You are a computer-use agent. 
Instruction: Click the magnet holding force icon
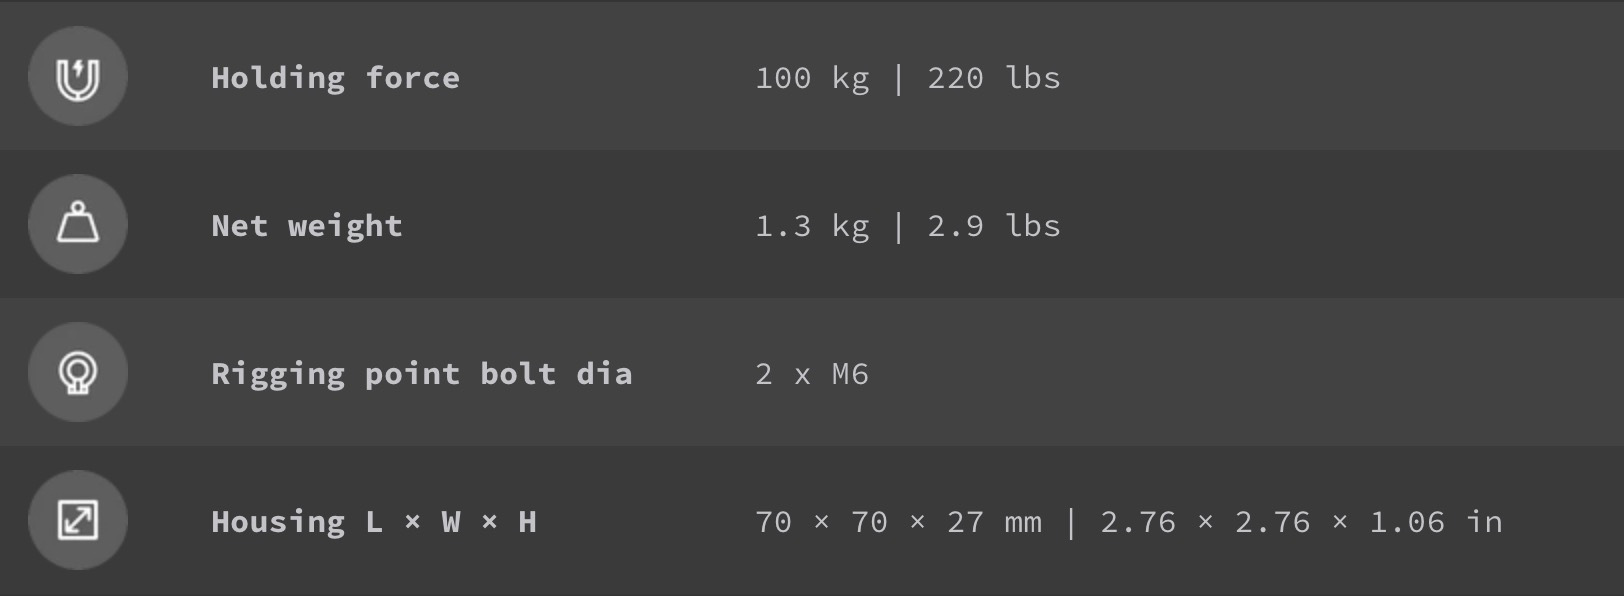tap(78, 77)
